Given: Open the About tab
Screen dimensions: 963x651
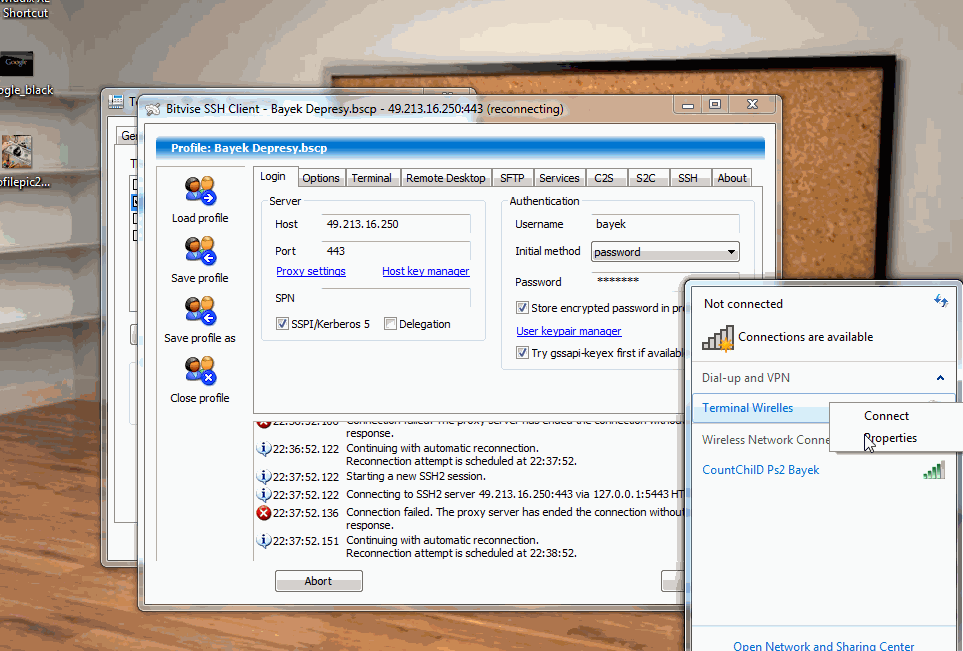Looking at the screenshot, I should [x=732, y=178].
